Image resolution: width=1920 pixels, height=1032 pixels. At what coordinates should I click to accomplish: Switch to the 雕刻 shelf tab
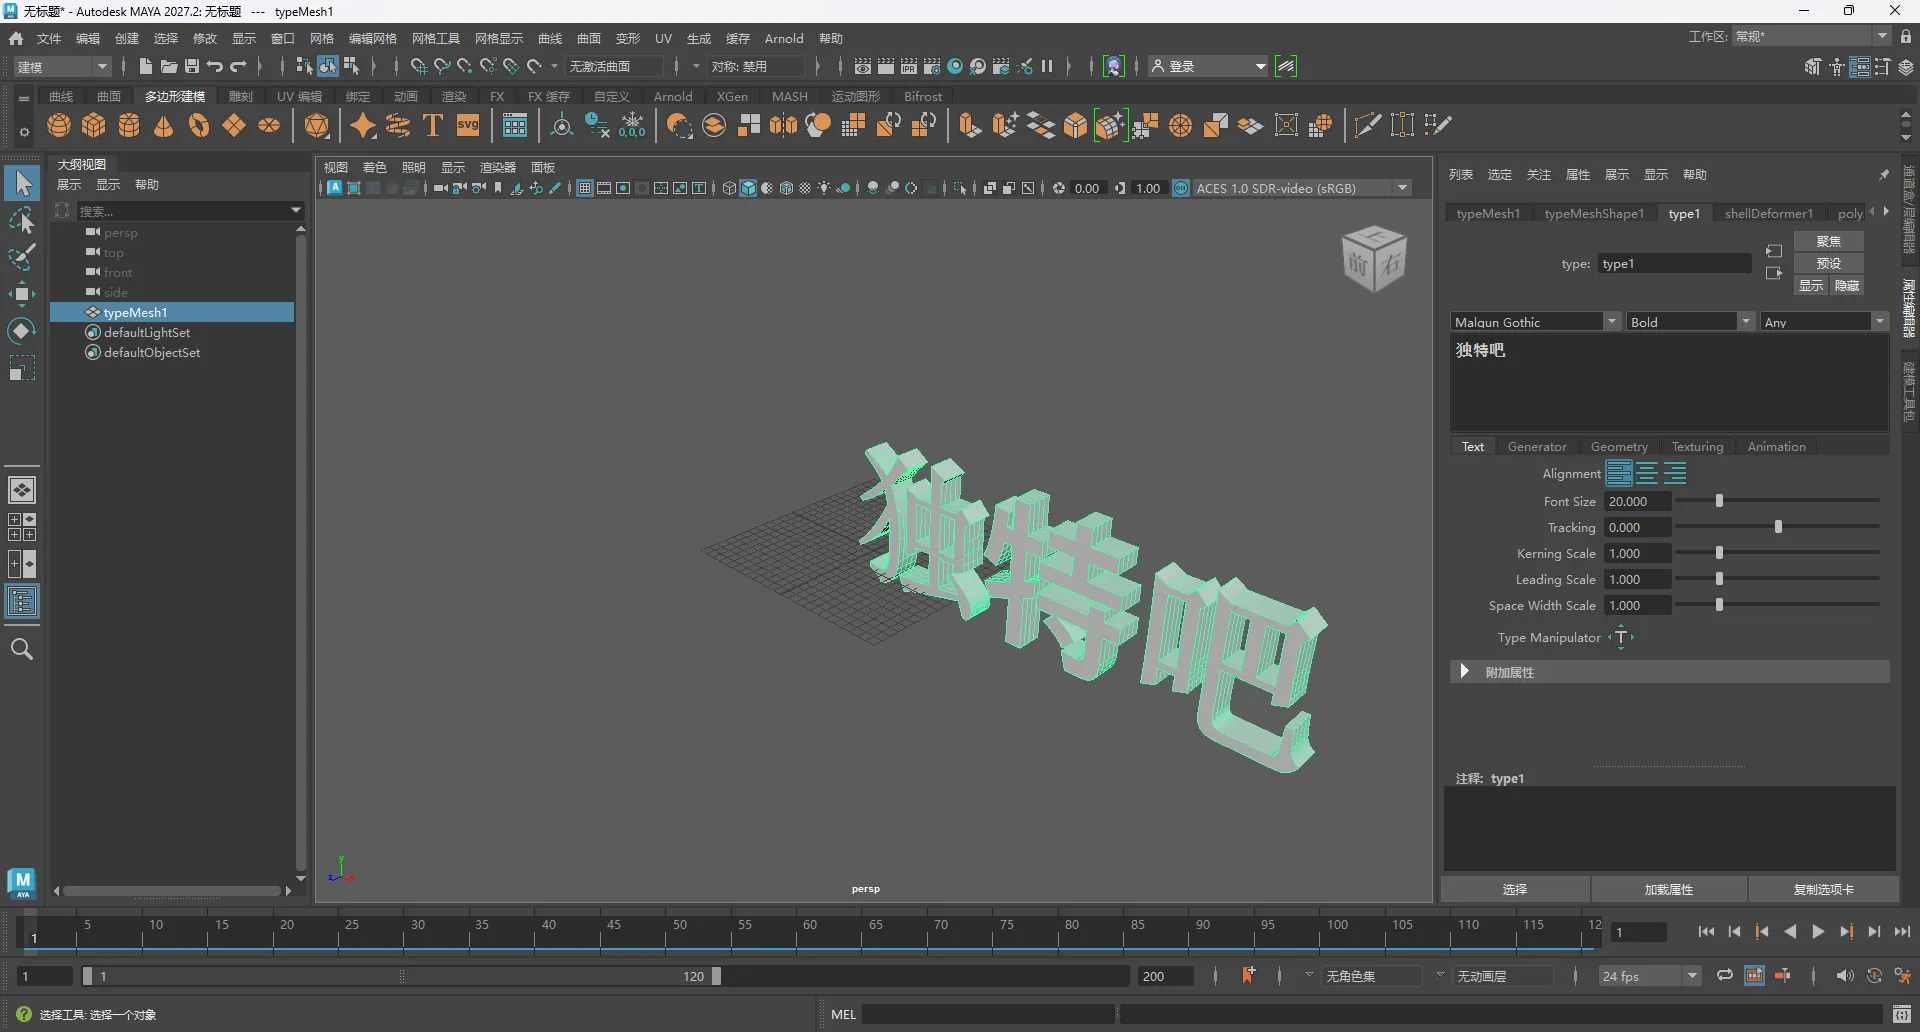[241, 96]
